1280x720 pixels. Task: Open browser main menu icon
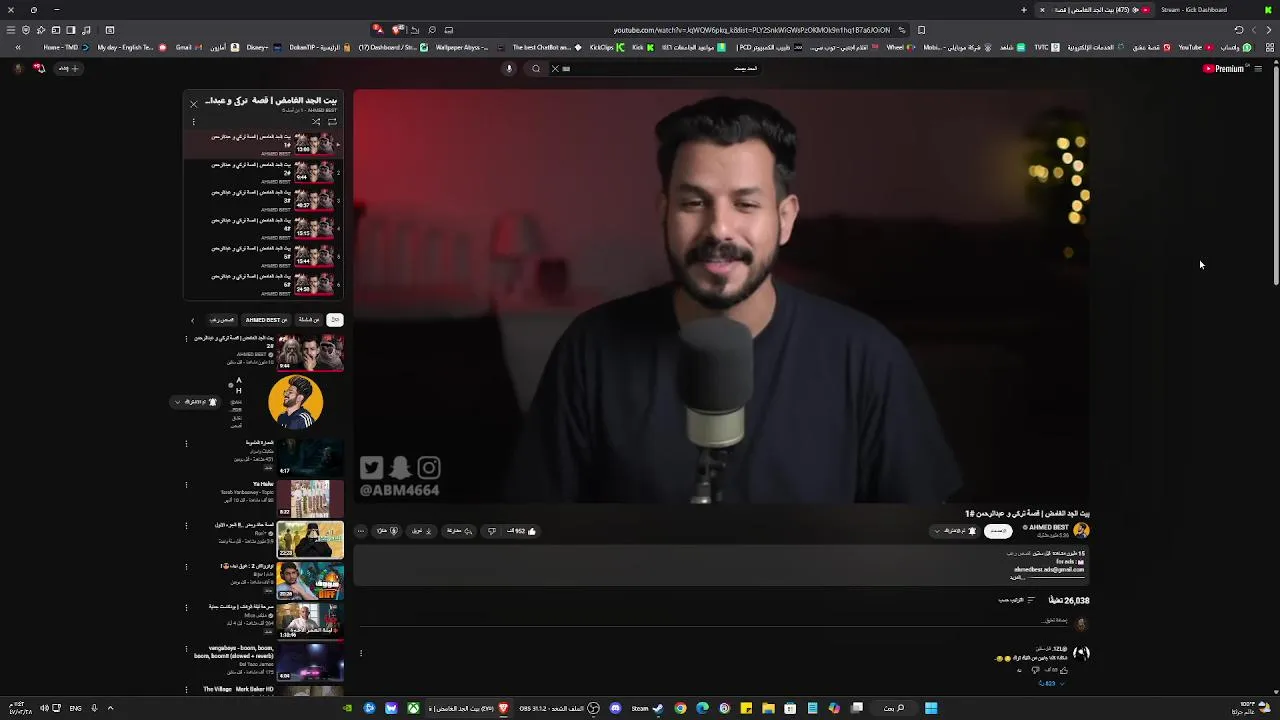11,30
